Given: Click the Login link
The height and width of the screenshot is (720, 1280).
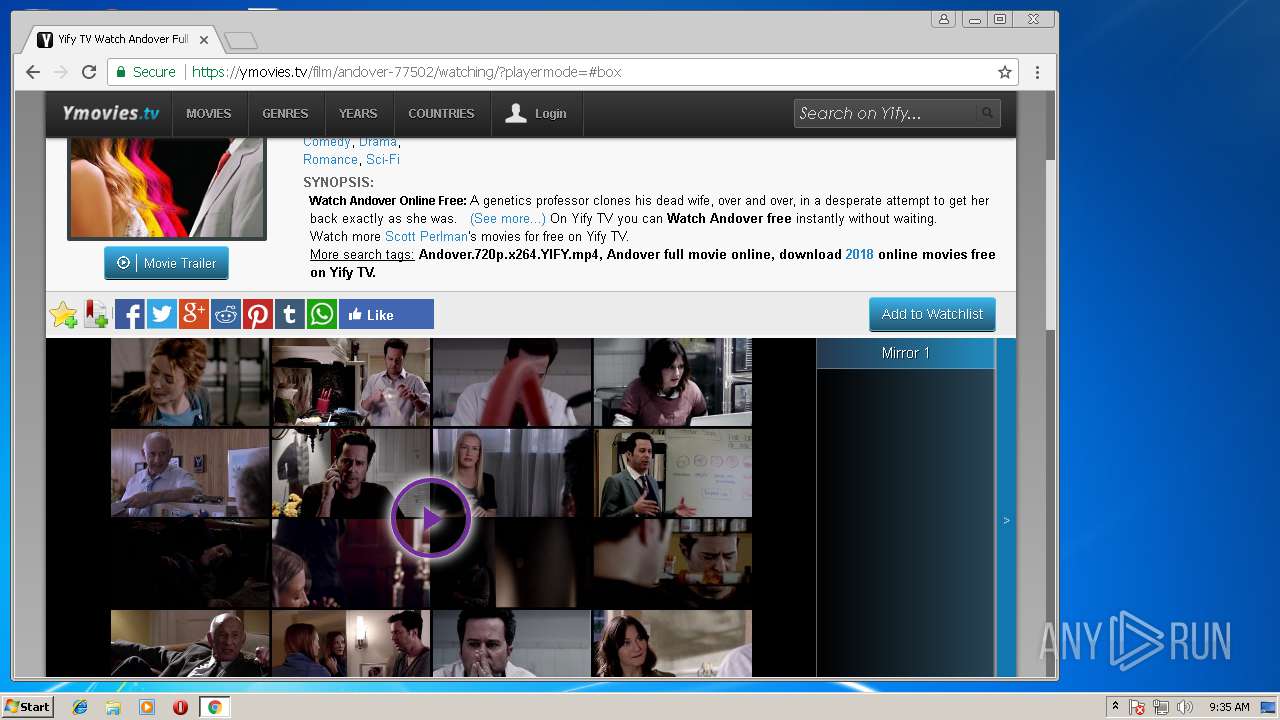Looking at the screenshot, I should click(537, 114).
